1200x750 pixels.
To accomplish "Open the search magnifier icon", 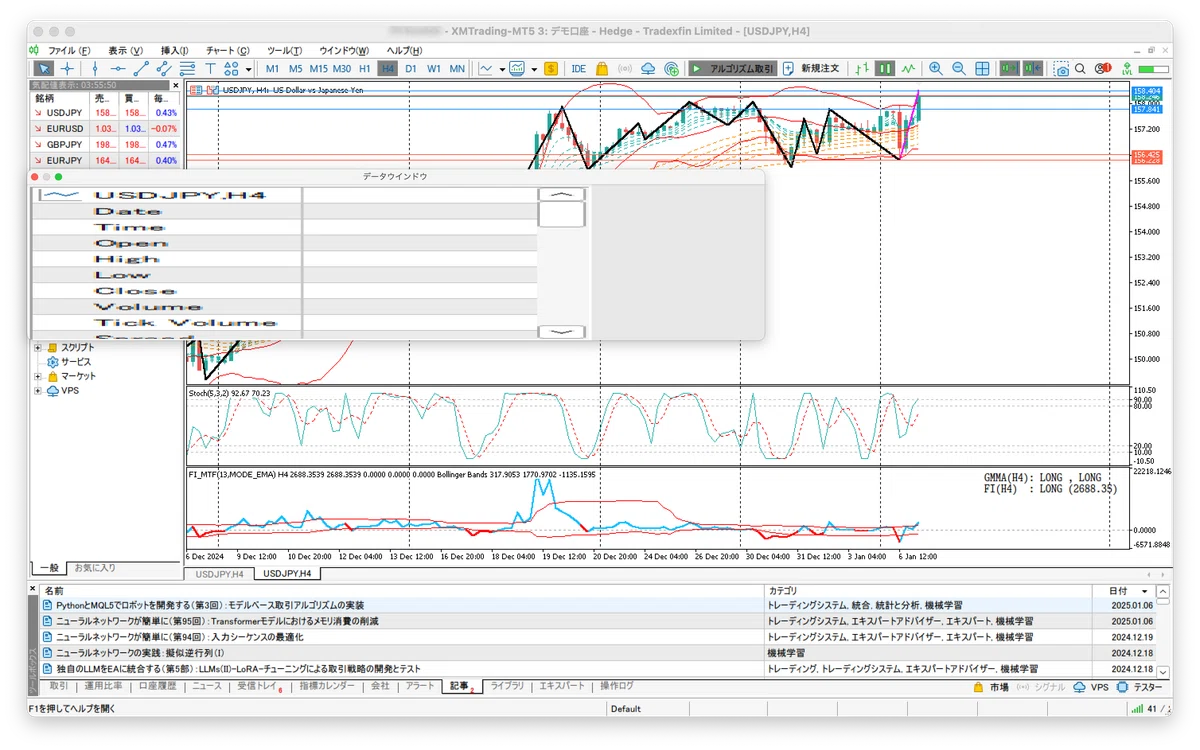I will click(x=1080, y=69).
